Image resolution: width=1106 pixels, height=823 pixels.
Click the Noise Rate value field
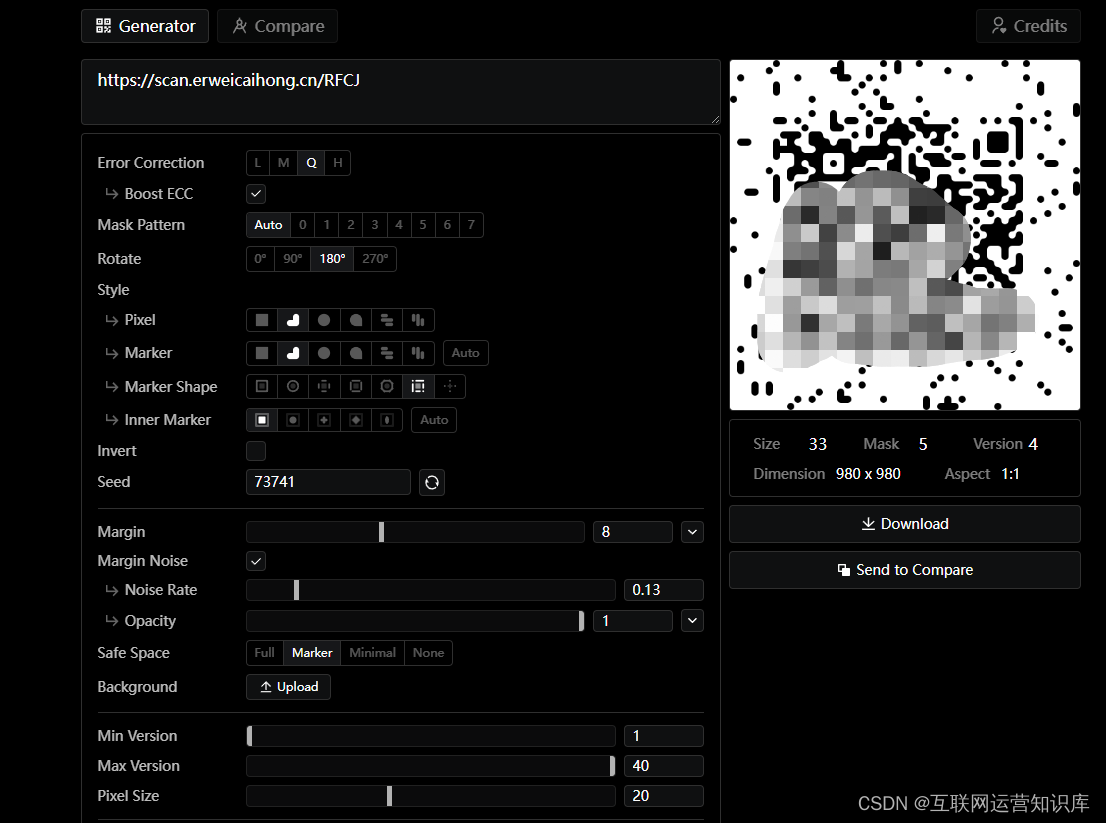tap(664, 590)
